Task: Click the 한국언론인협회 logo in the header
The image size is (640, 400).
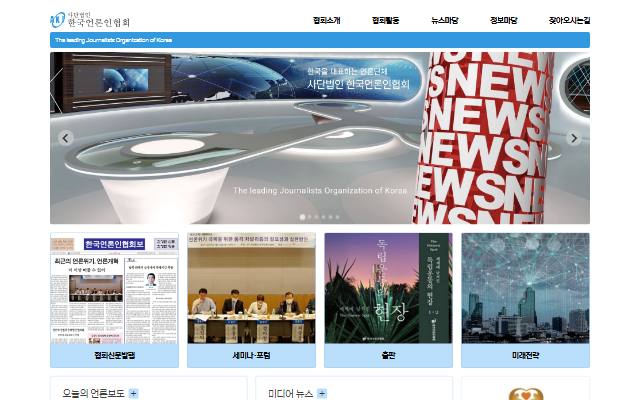Action: tap(90, 20)
